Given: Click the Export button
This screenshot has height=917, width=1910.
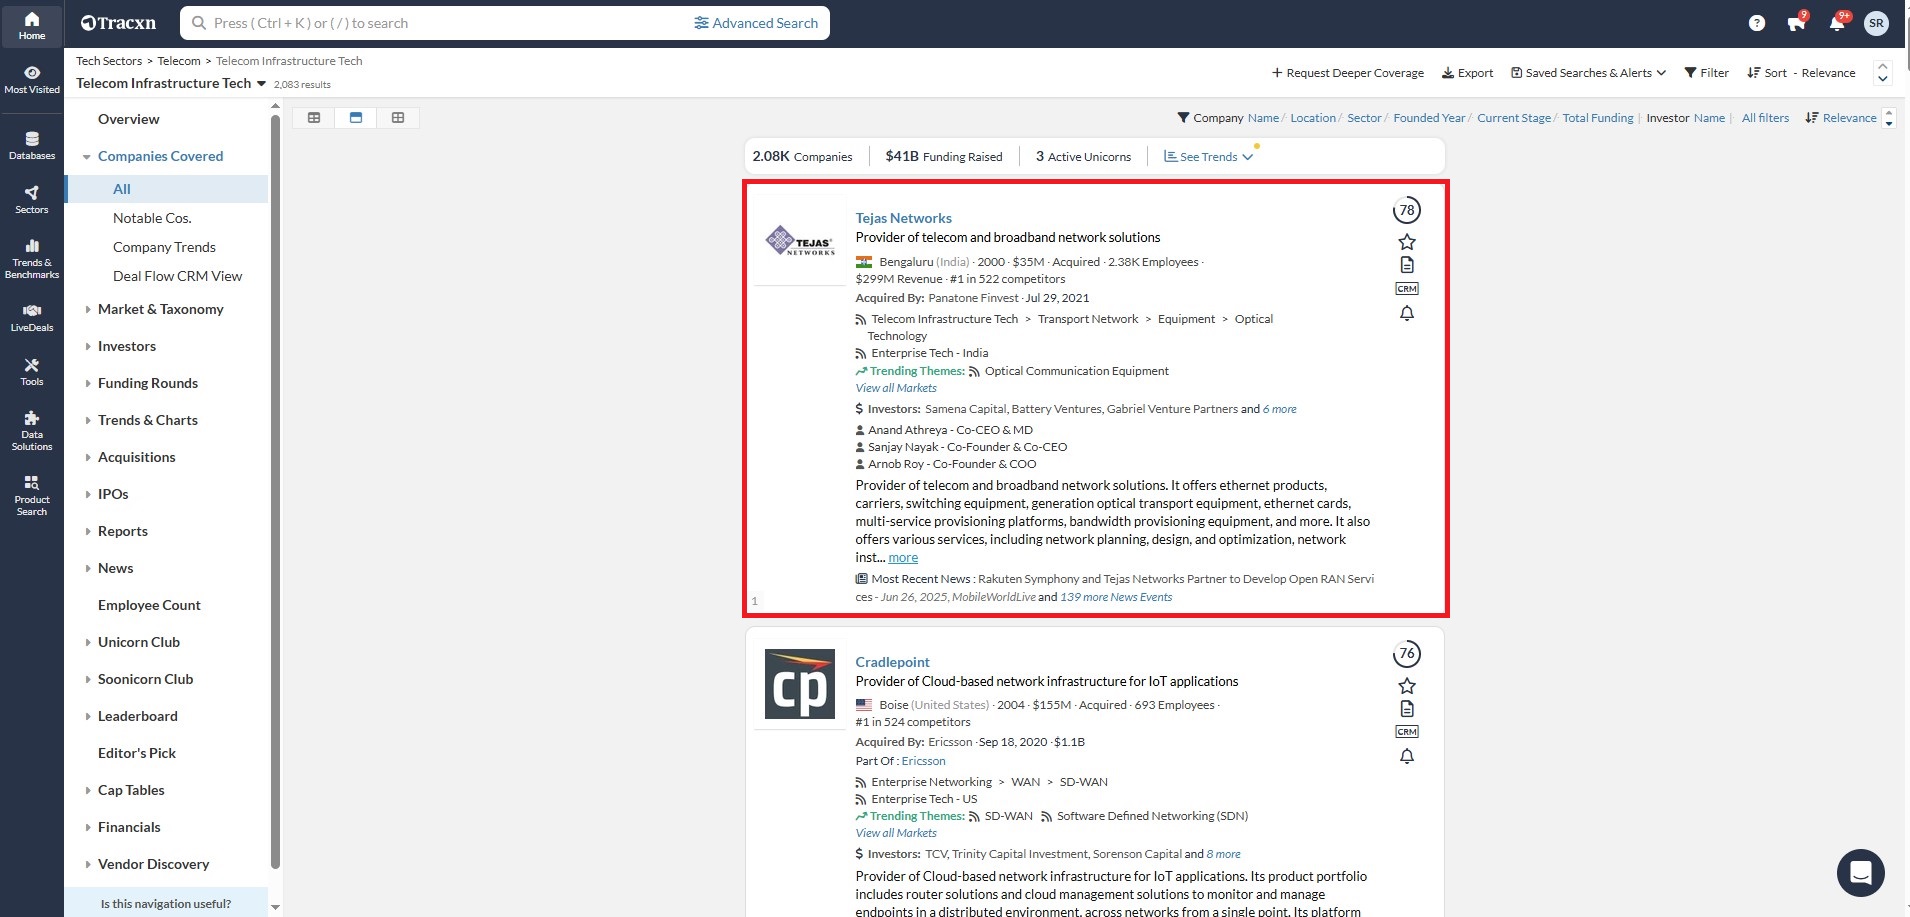Looking at the screenshot, I should coord(1467,73).
